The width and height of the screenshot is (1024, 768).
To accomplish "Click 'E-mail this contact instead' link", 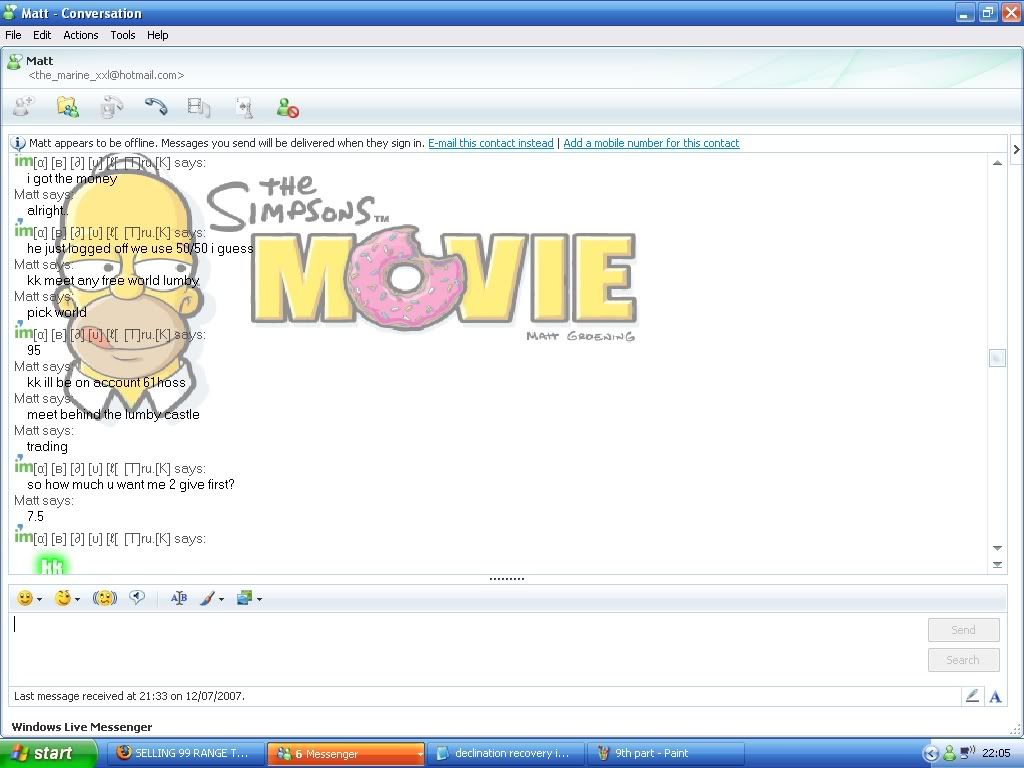I will (490, 143).
